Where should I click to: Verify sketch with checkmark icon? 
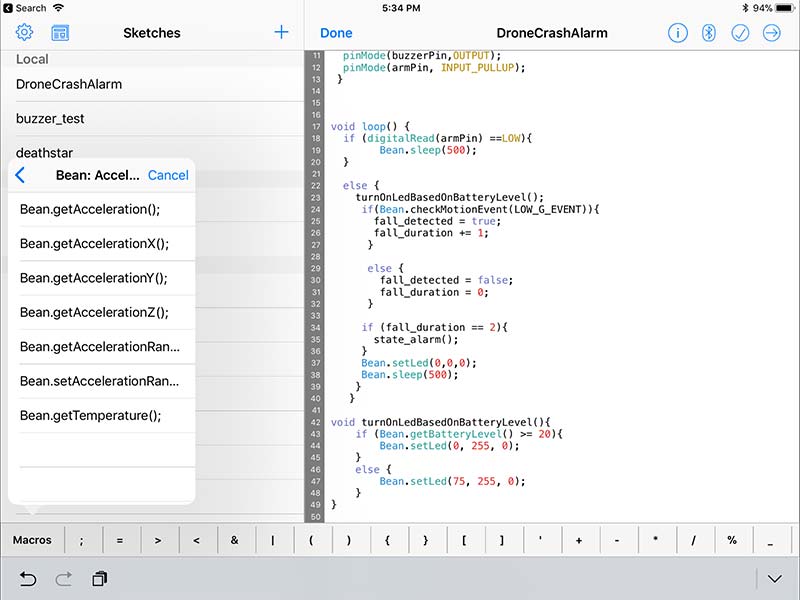tap(740, 33)
